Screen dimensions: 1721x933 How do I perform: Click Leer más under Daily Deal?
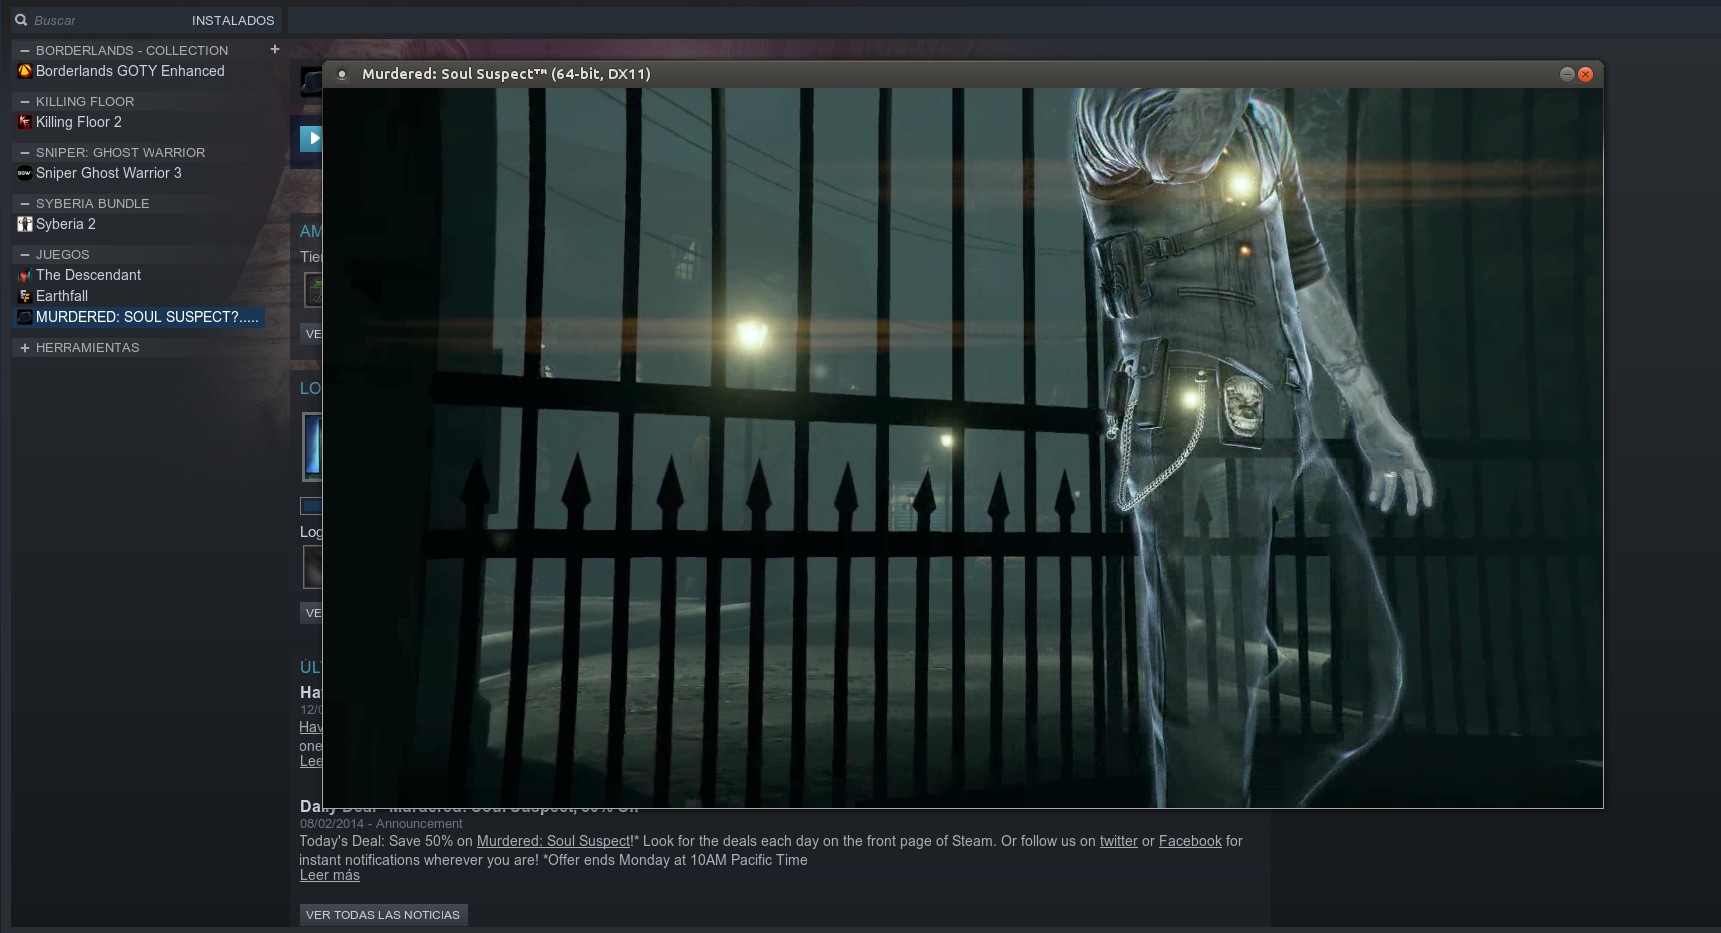point(330,875)
